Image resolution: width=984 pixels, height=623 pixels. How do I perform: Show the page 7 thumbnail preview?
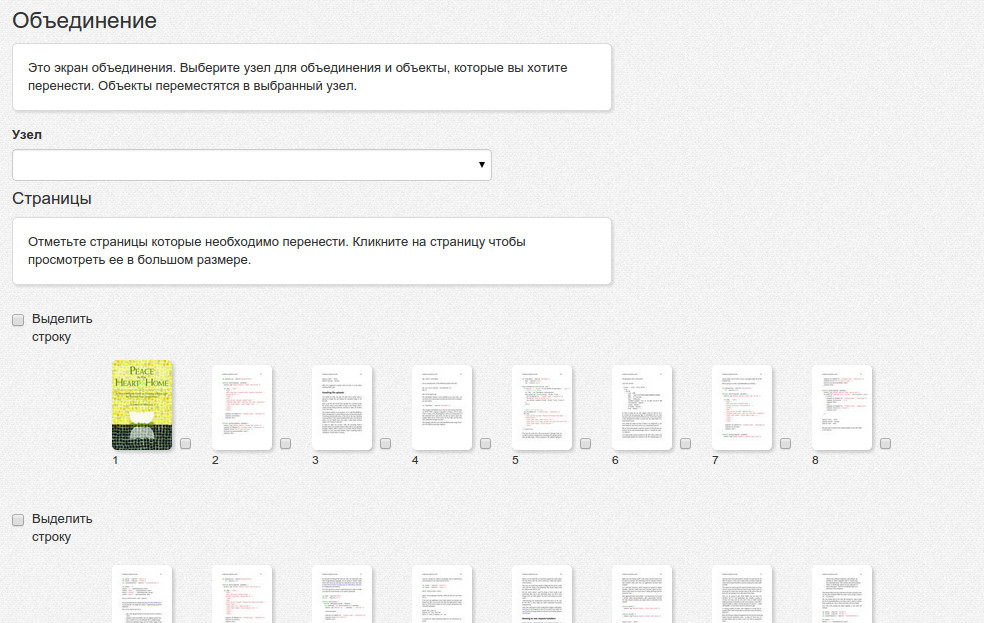pos(742,407)
